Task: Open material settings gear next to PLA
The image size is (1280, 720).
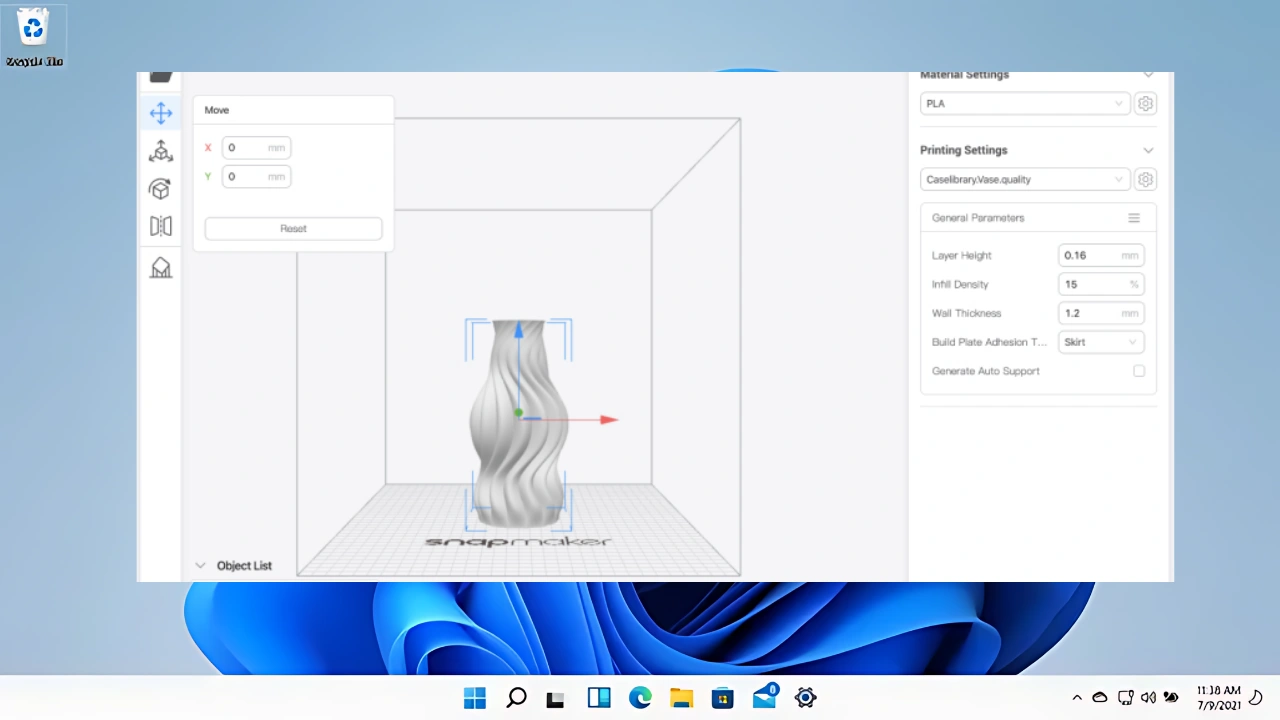Action: click(1146, 103)
